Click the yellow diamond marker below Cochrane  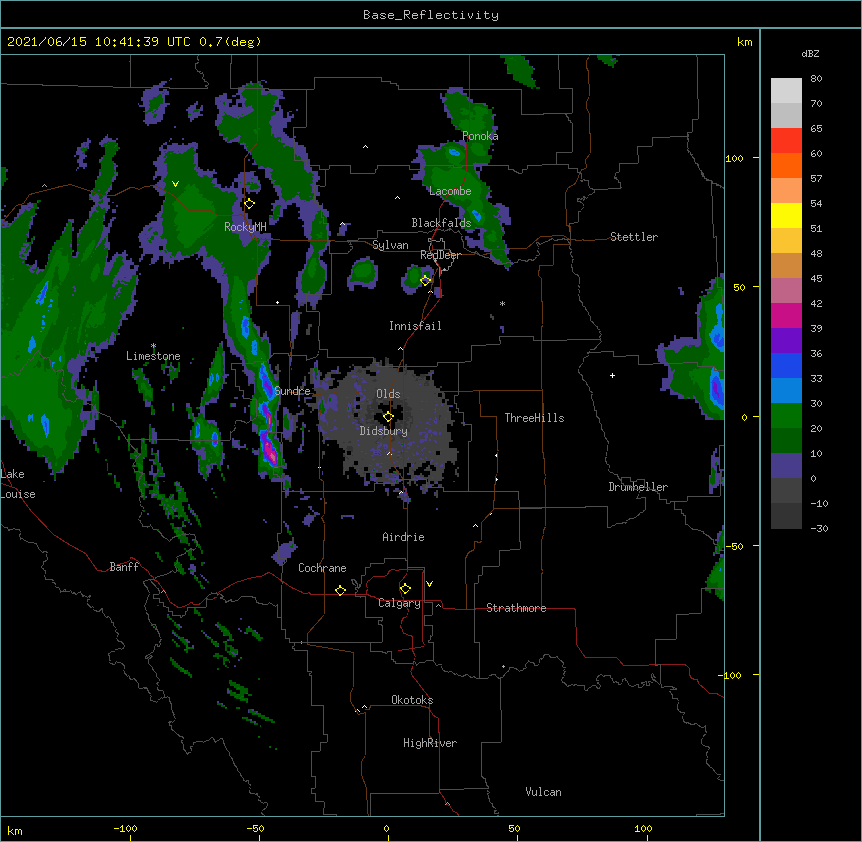click(x=340, y=590)
